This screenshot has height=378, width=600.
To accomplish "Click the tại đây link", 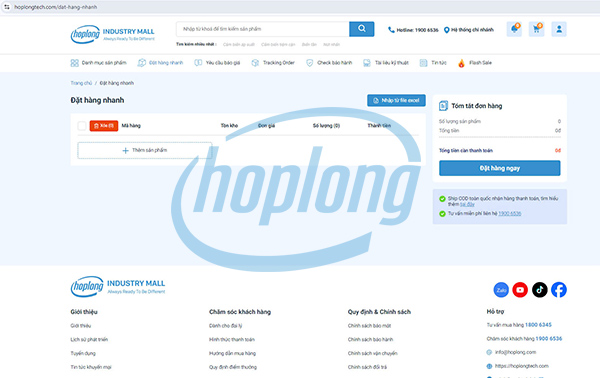I will [x=467, y=204].
